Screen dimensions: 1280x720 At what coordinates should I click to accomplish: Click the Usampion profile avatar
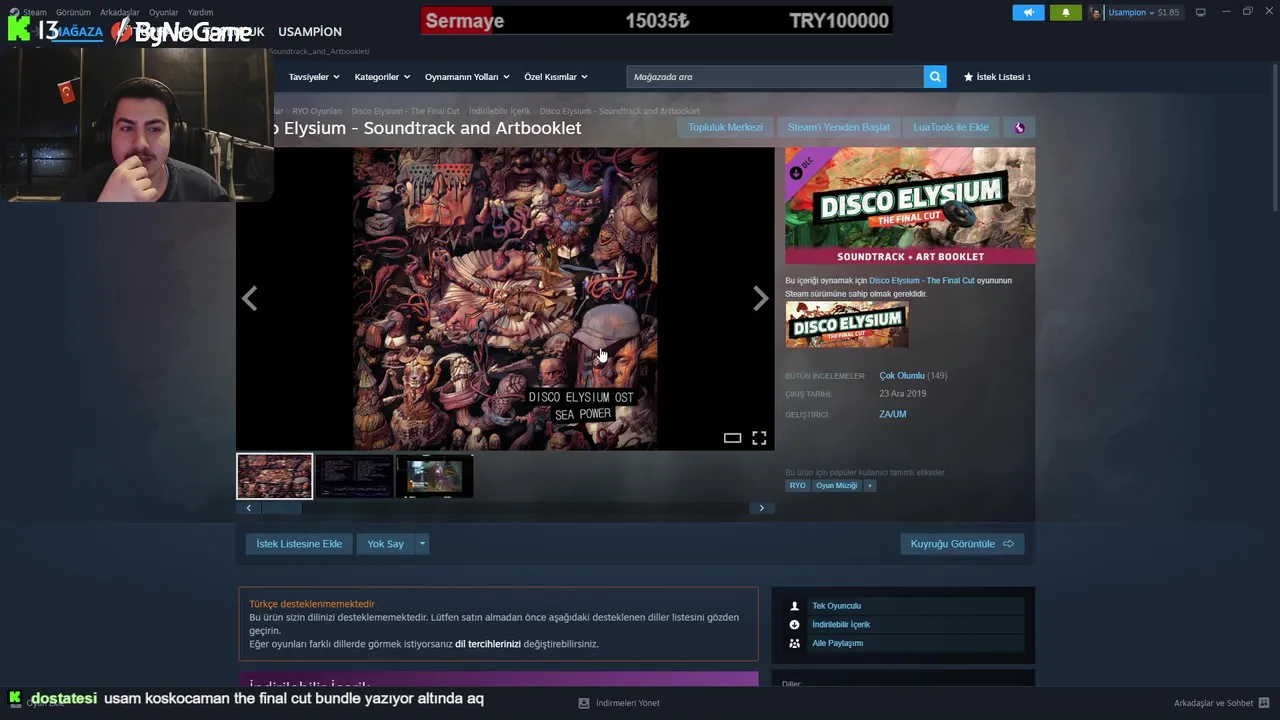[x=1097, y=13]
